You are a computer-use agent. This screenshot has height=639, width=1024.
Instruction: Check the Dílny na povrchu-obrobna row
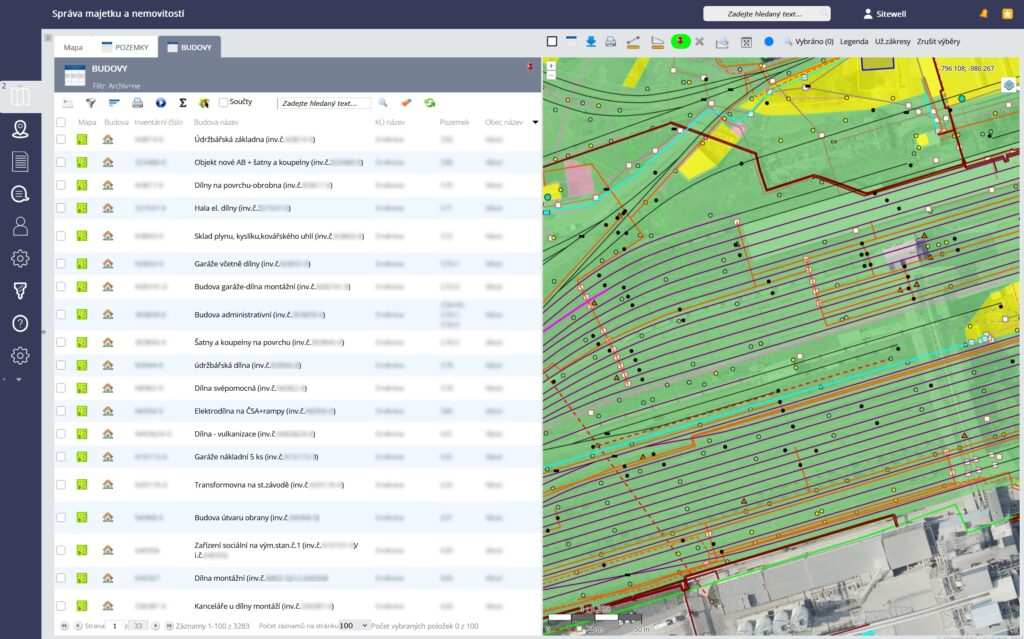(x=61, y=185)
